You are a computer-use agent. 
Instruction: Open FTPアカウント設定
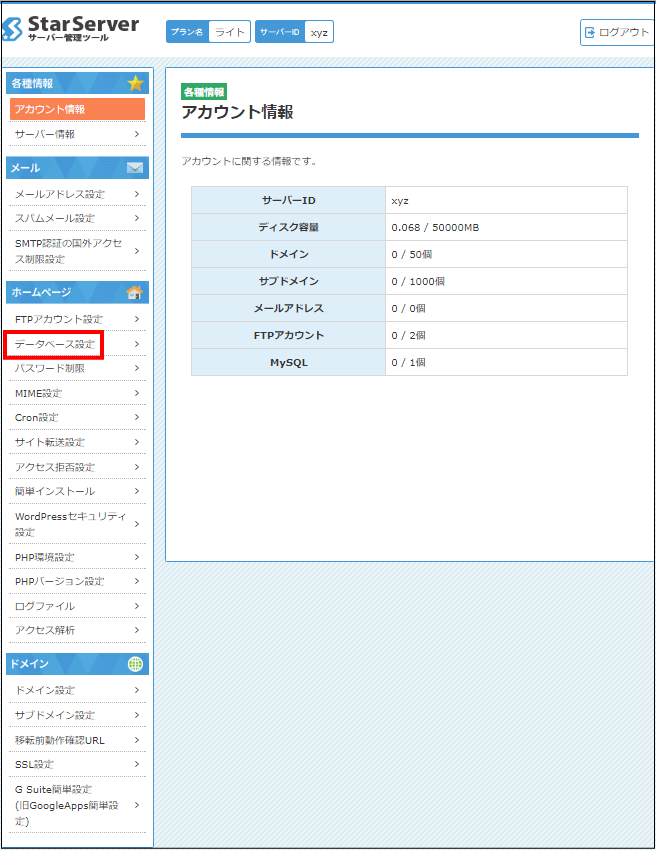click(x=77, y=319)
